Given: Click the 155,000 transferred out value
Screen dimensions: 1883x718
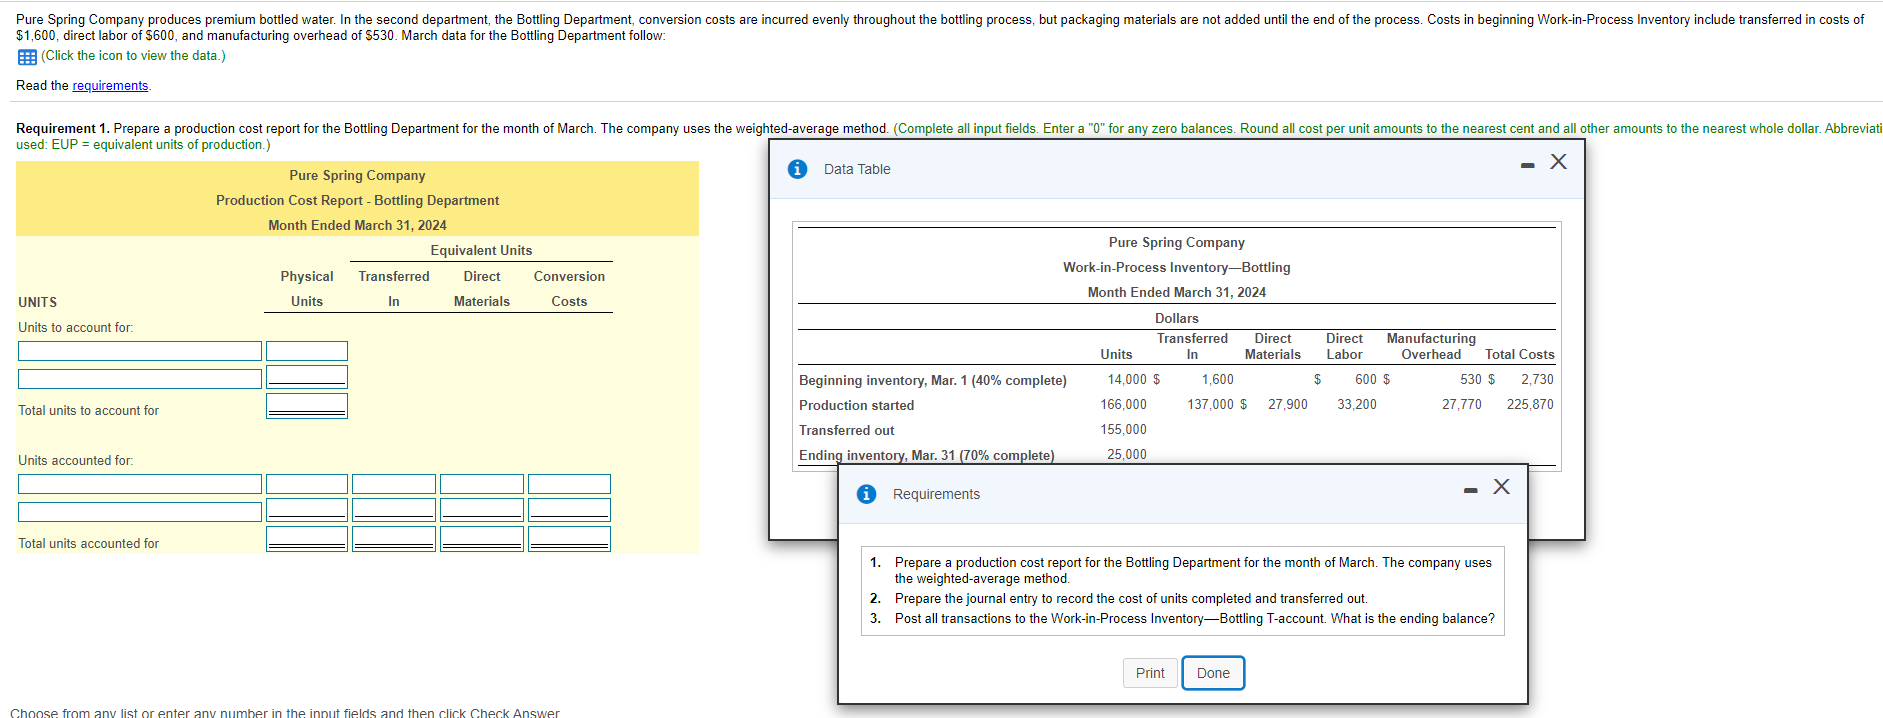Looking at the screenshot, I should pos(1123,429).
